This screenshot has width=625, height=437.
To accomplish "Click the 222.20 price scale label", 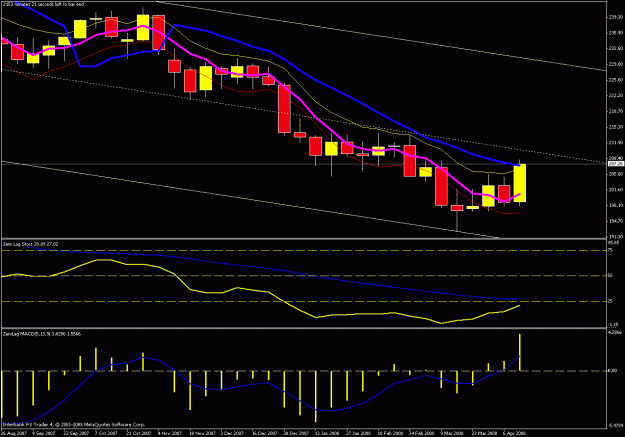I will pyautogui.click(x=615, y=96).
